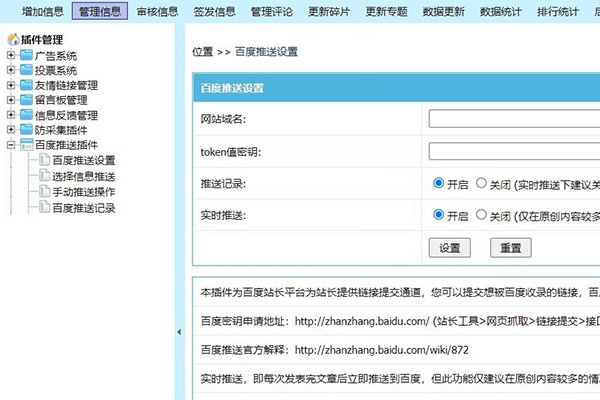
Task: Select 开启 radio for 推送记录
Action: click(439, 184)
